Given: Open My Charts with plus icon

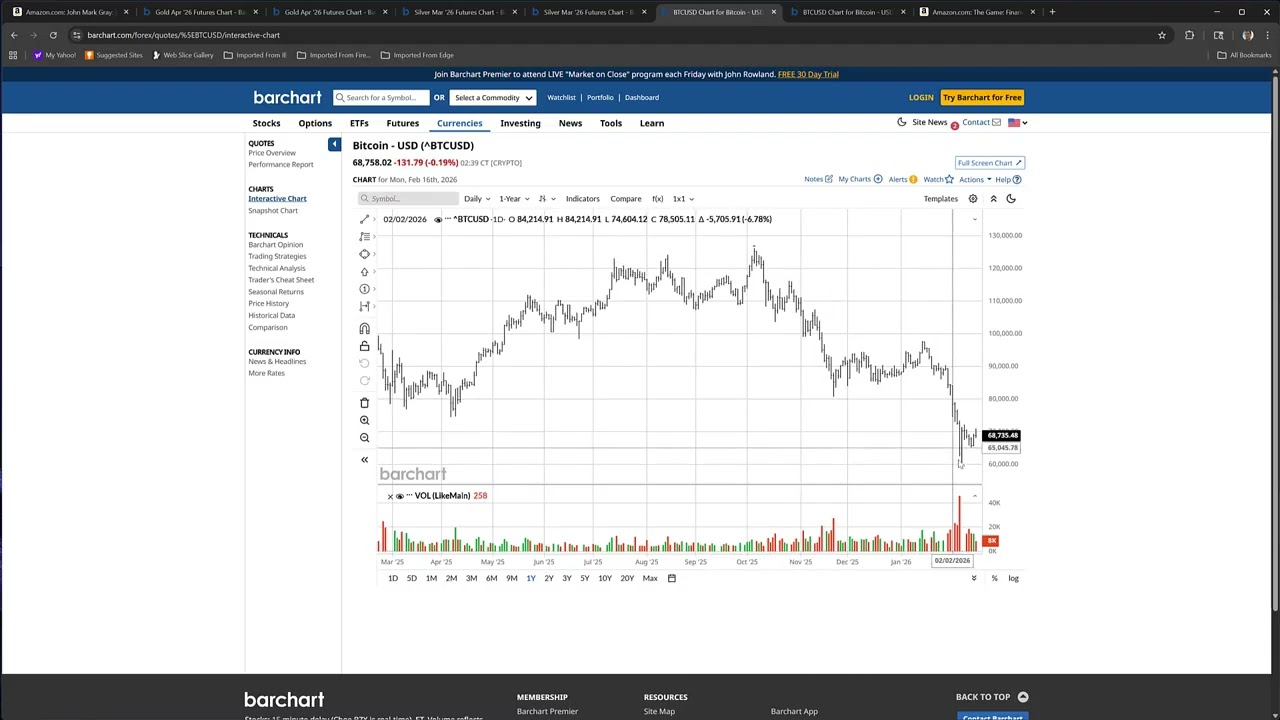Looking at the screenshot, I should pyautogui.click(x=860, y=180).
